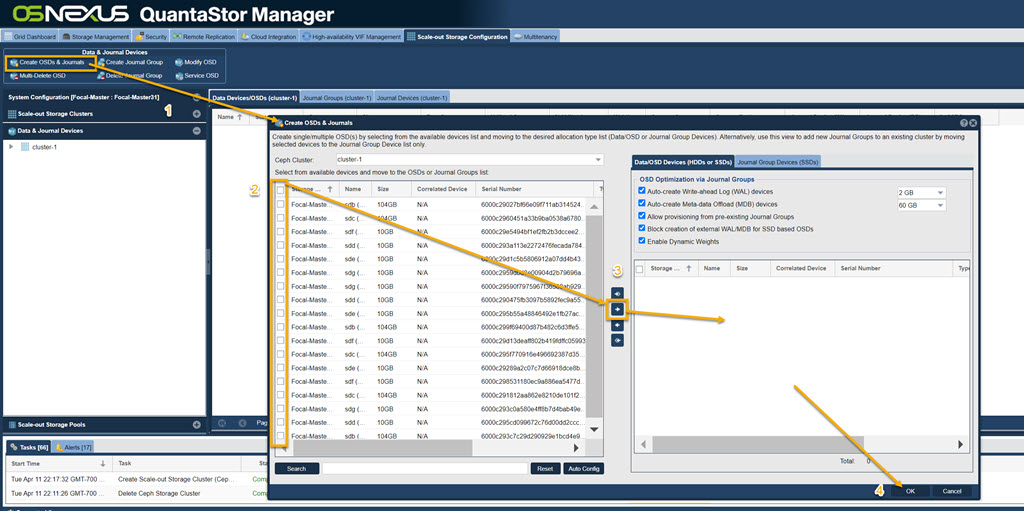Screen dimensions: 1024x511
Task: Open the MDB size 60 GB dropdown
Action: [x=940, y=206]
